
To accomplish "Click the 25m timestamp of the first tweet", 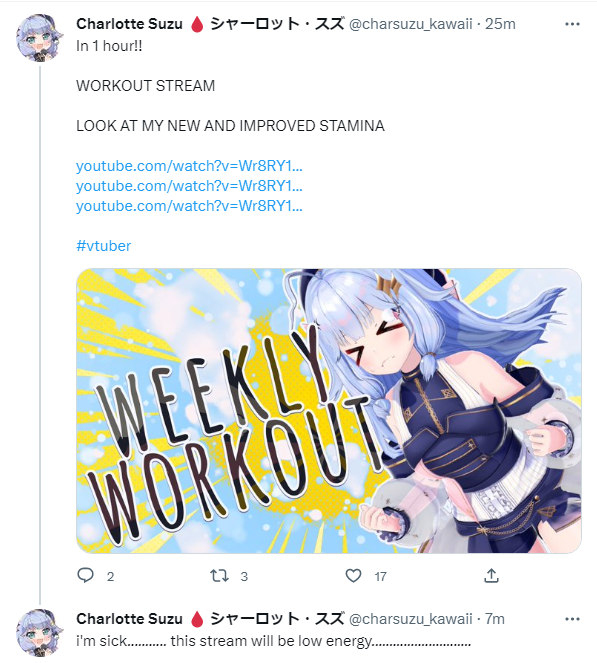I will [500, 24].
